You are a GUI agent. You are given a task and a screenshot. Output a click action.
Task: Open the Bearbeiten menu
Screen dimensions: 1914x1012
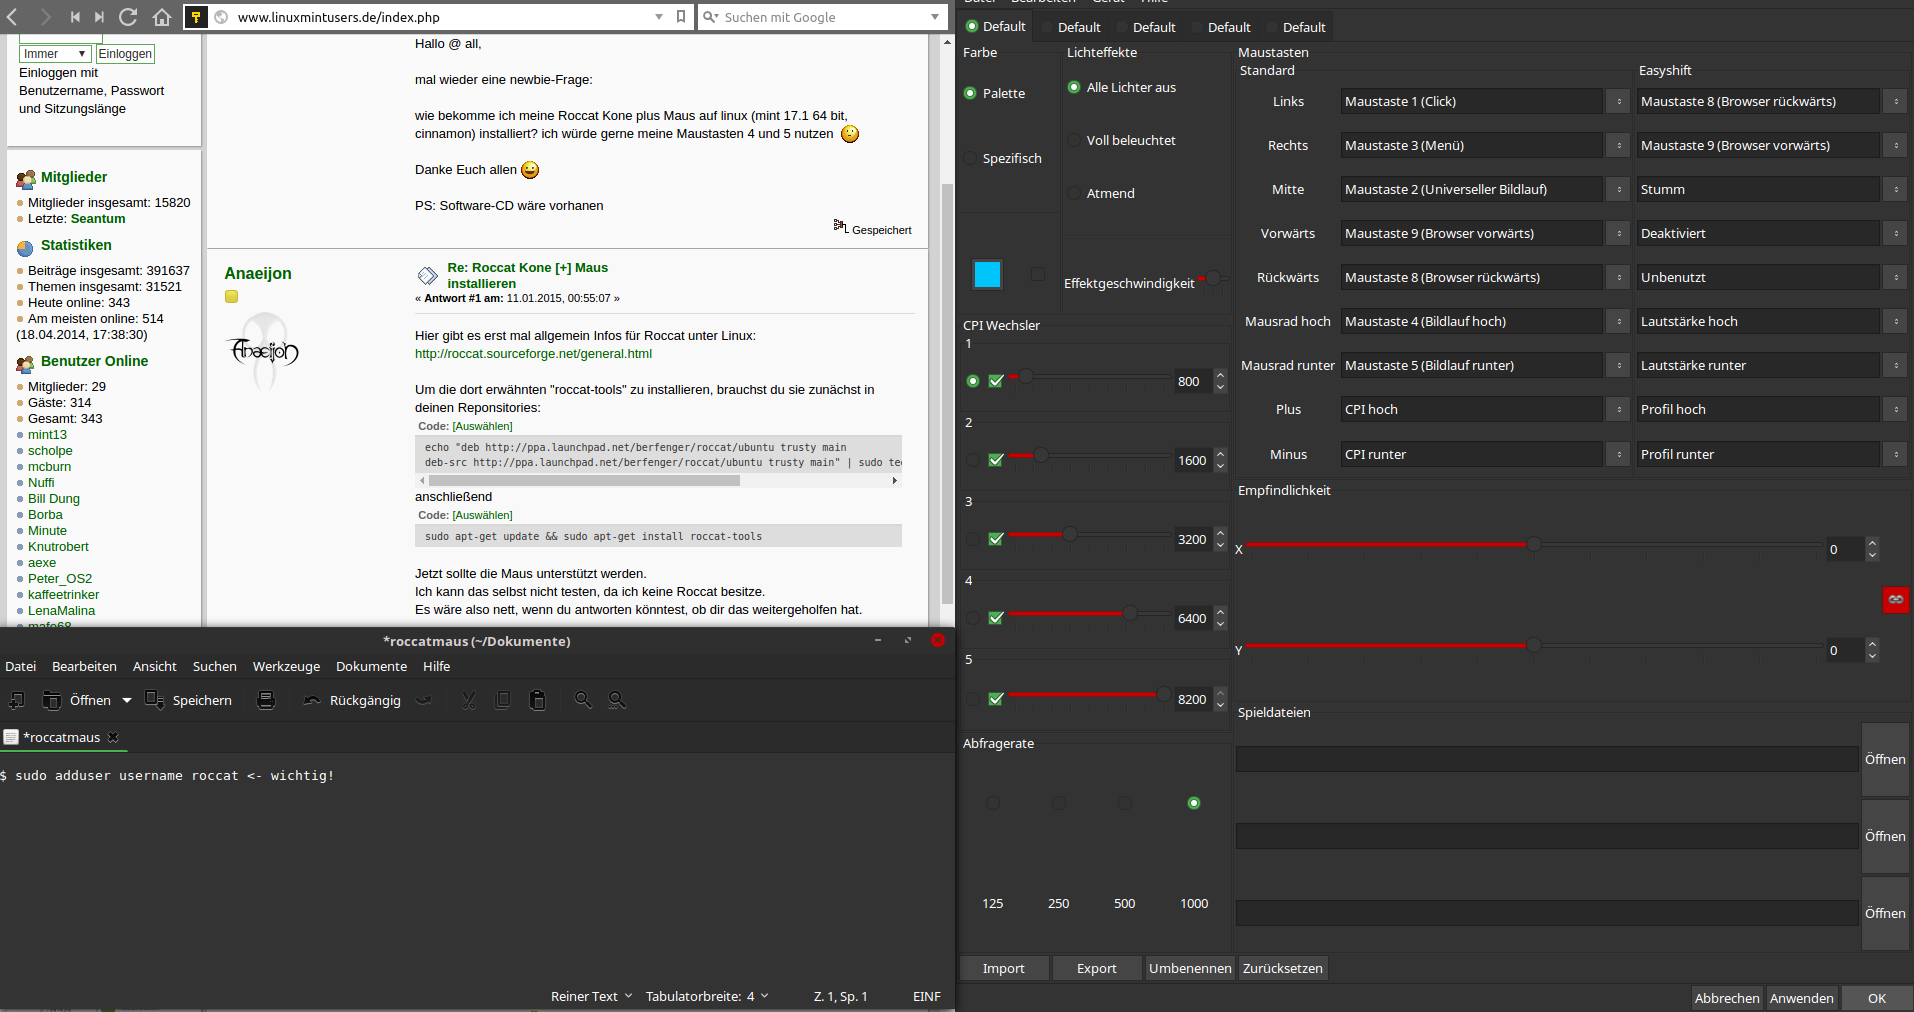pos(84,666)
